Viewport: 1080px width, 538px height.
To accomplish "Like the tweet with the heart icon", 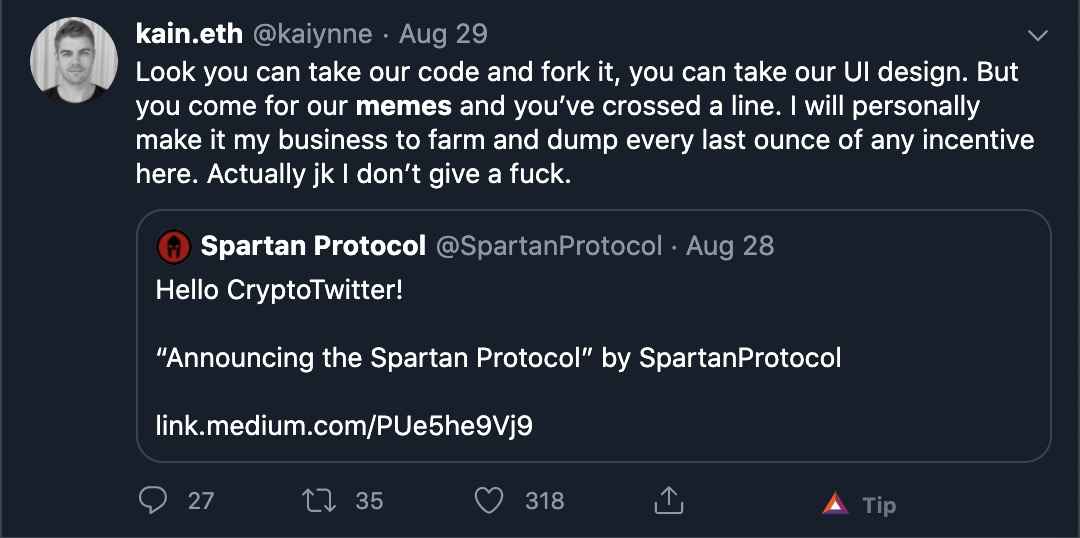I will pos(488,500).
